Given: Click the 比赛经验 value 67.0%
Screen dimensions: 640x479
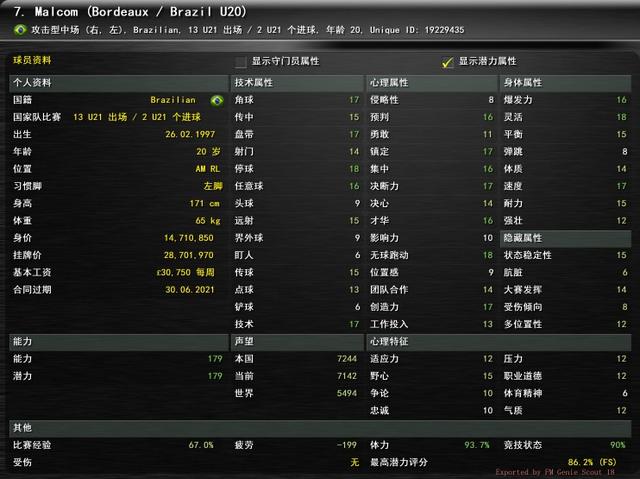Looking at the screenshot, I should 201,445.
